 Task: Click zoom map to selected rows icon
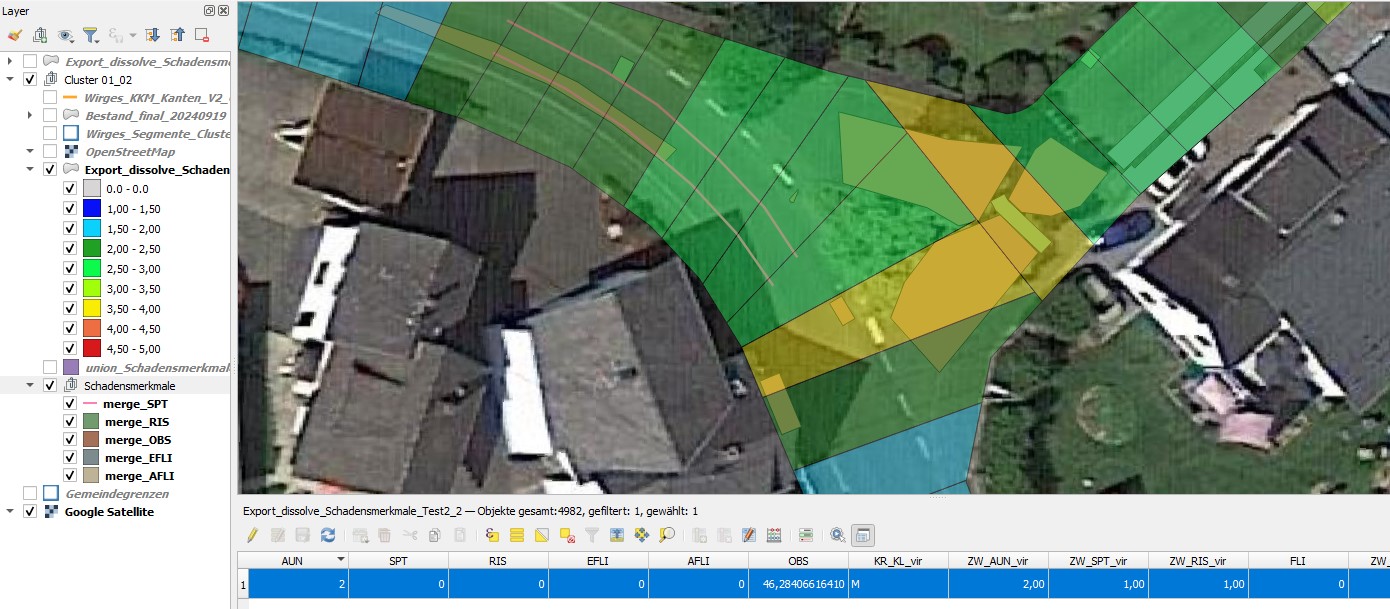666,535
